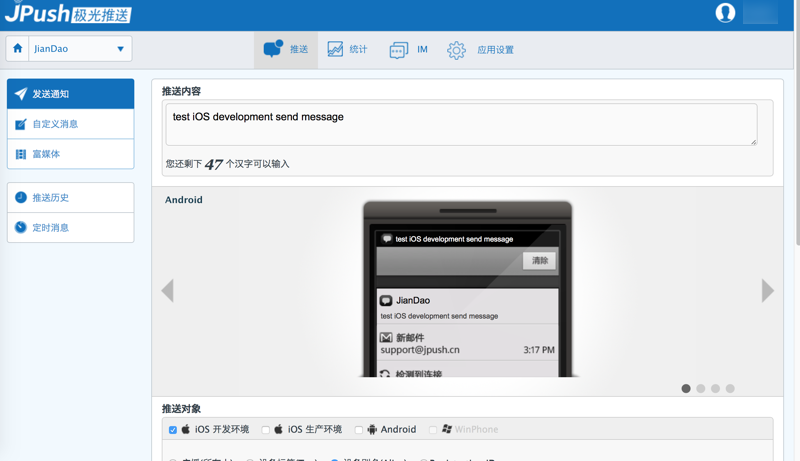Select the fourth carousel dot
800x461 pixels.
730,389
